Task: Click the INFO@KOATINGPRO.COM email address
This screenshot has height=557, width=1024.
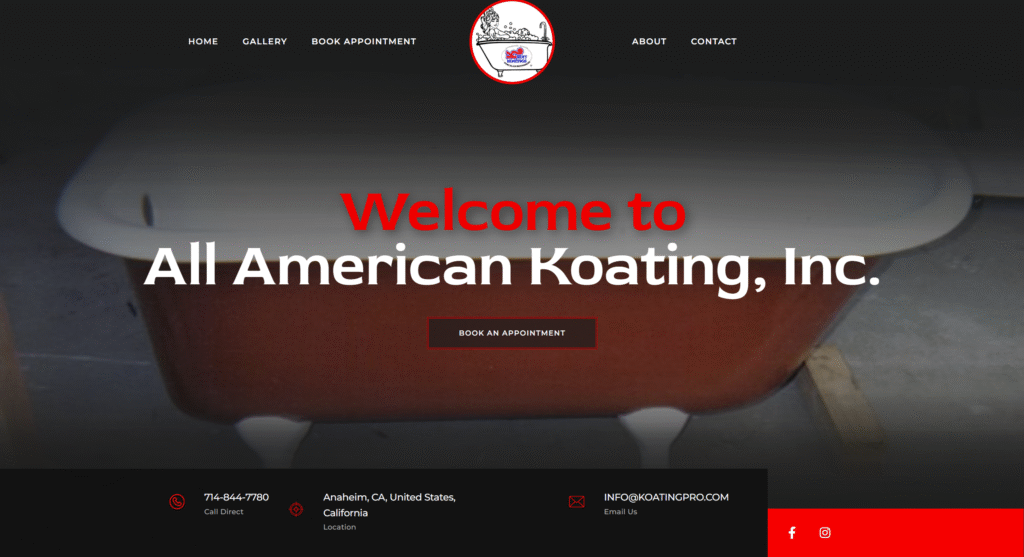Action: click(666, 497)
